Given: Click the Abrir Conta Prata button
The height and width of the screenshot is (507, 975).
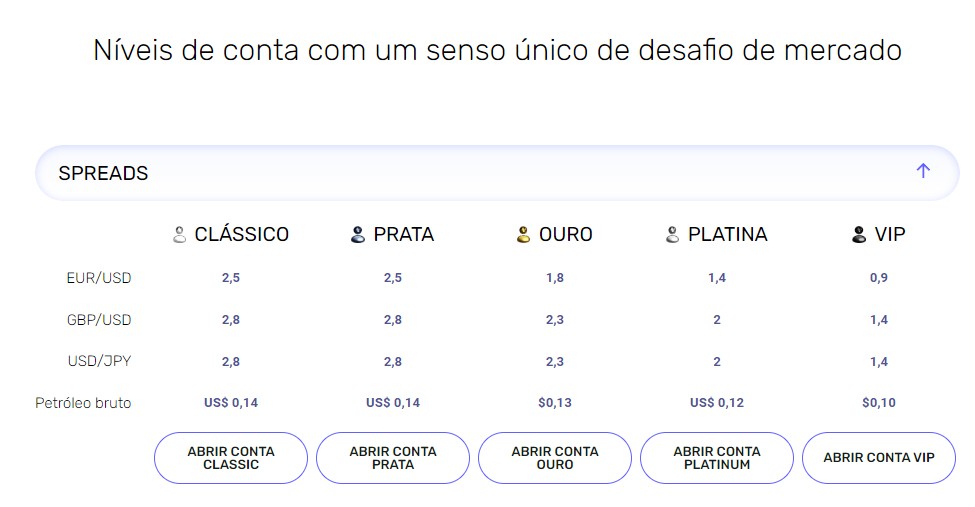Looking at the screenshot, I should click(x=393, y=458).
